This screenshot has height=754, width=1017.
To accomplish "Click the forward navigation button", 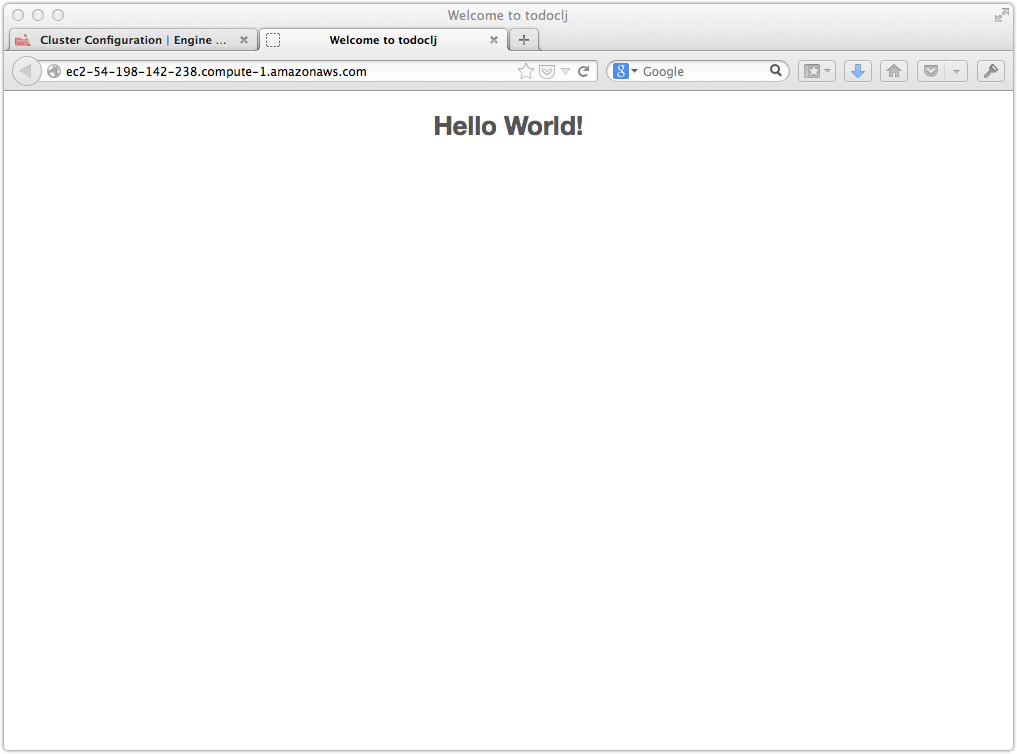I will pyautogui.click(x=46, y=71).
